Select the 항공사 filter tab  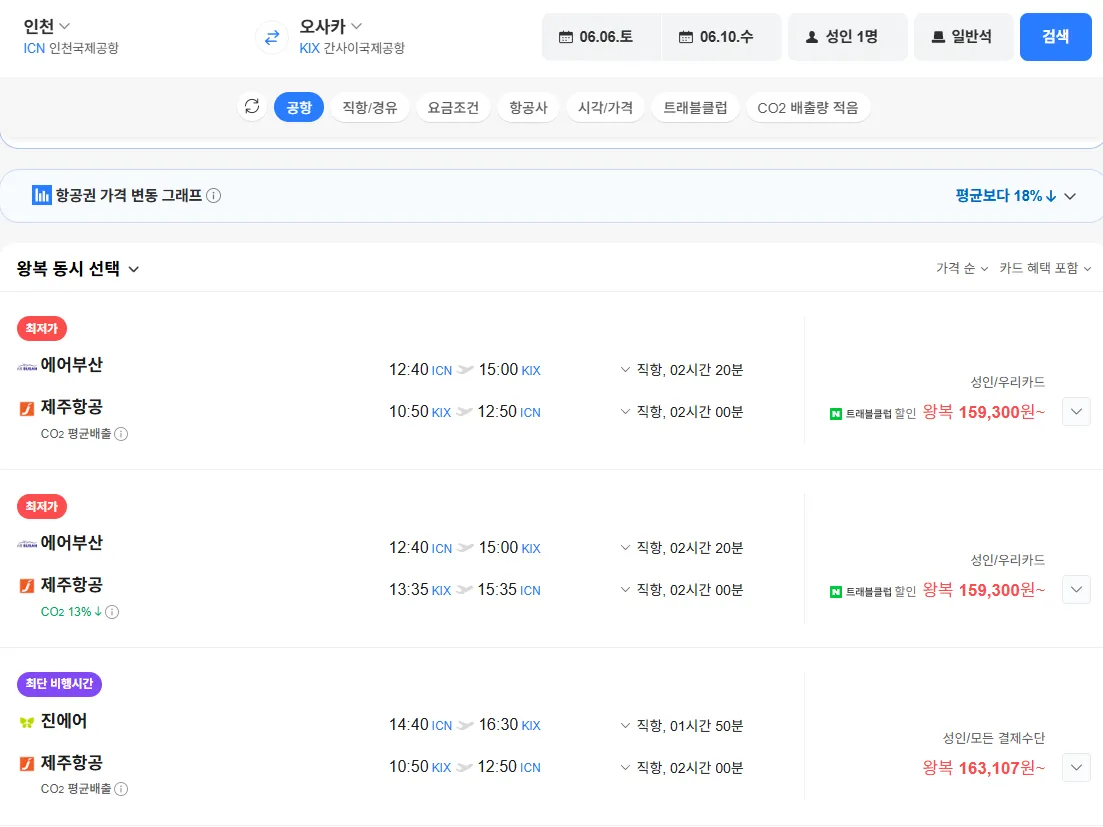pyautogui.click(x=528, y=107)
